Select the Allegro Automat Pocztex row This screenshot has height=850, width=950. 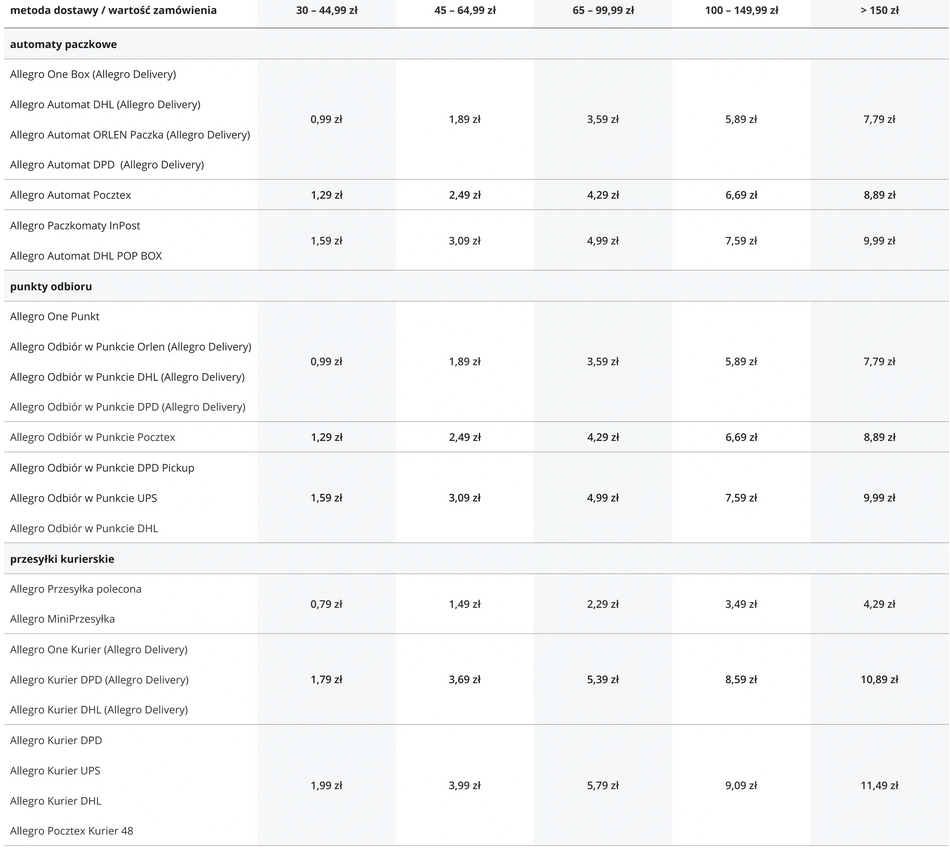70,195
